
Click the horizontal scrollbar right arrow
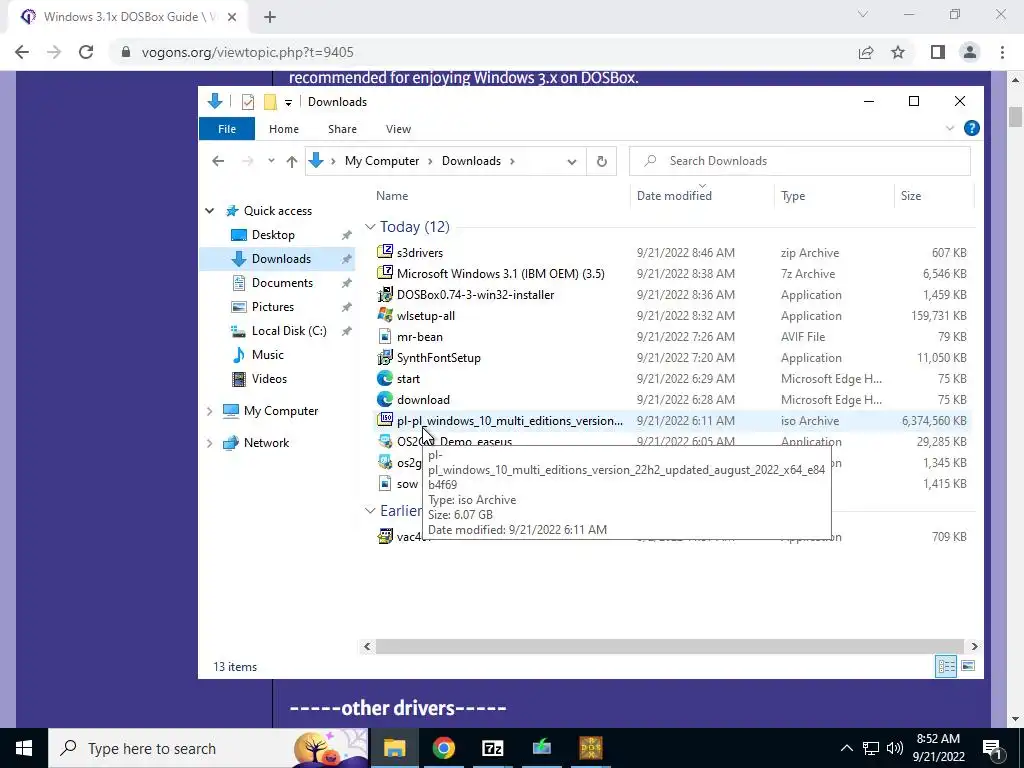(x=974, y=646)
